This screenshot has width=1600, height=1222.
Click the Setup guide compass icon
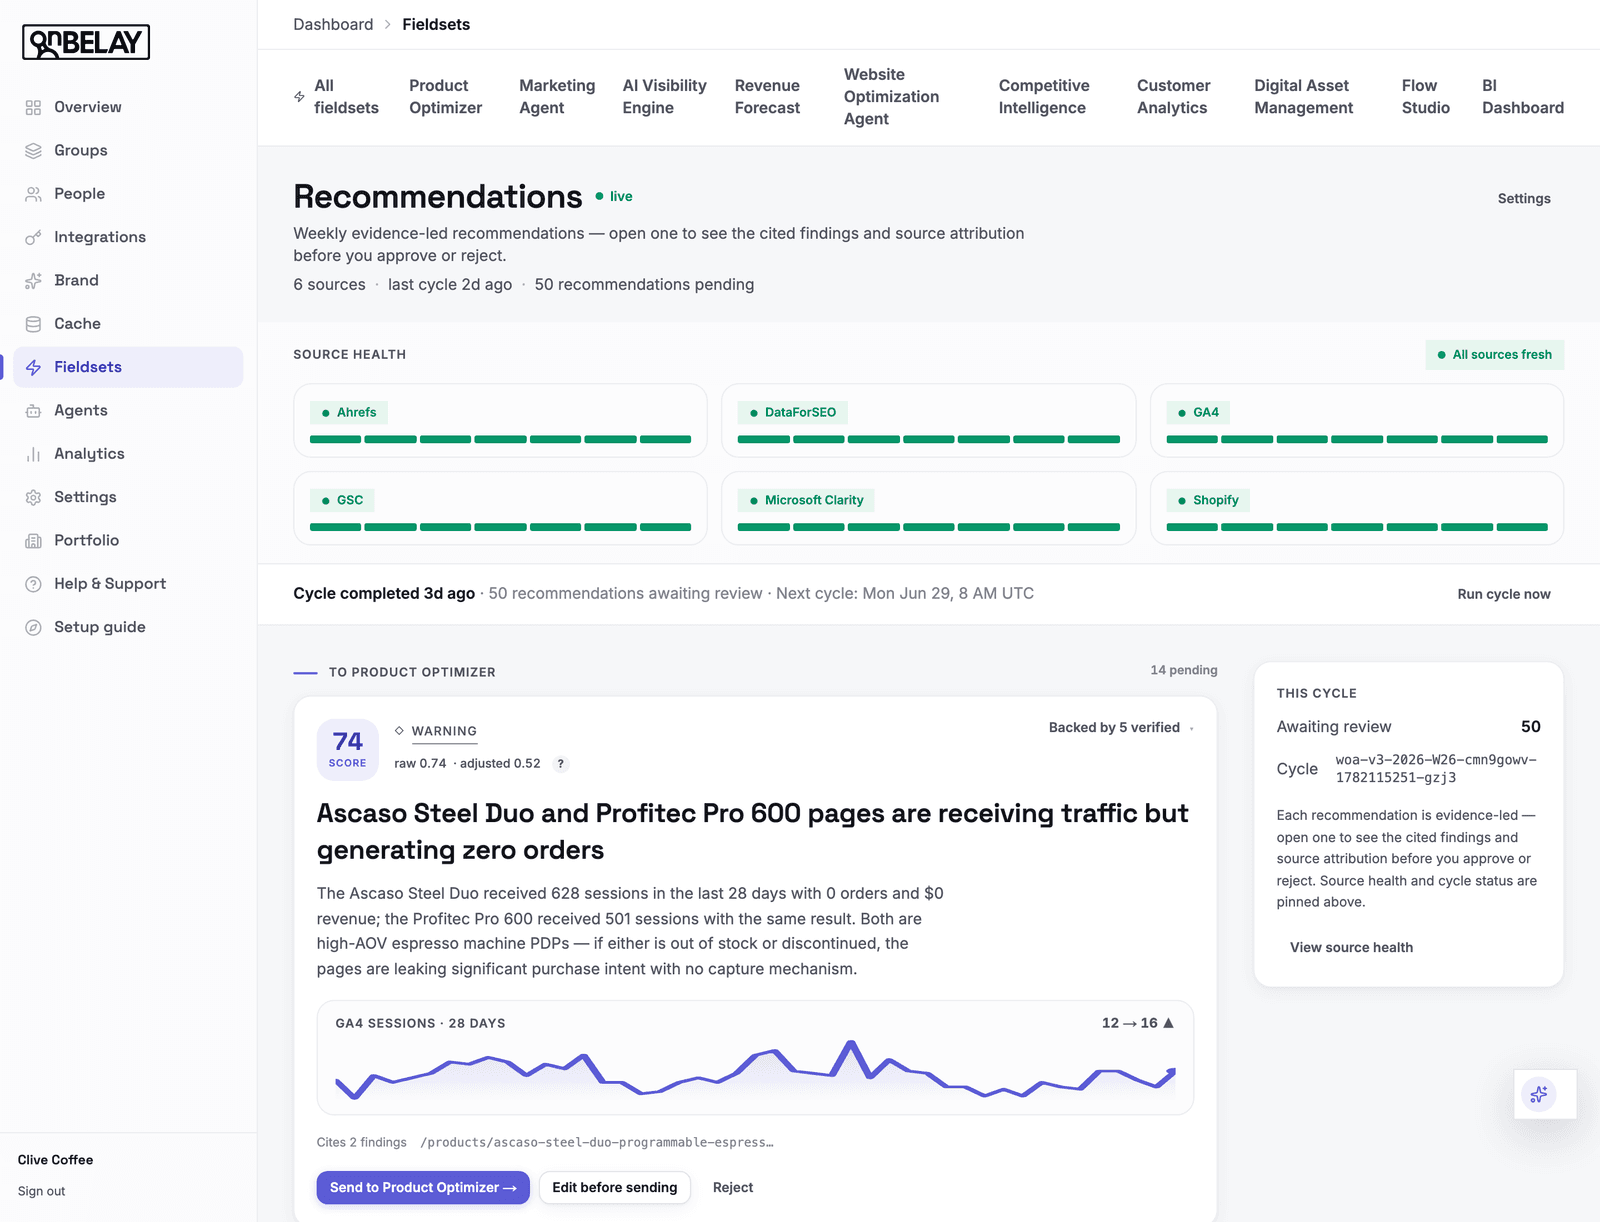point(33,627)
